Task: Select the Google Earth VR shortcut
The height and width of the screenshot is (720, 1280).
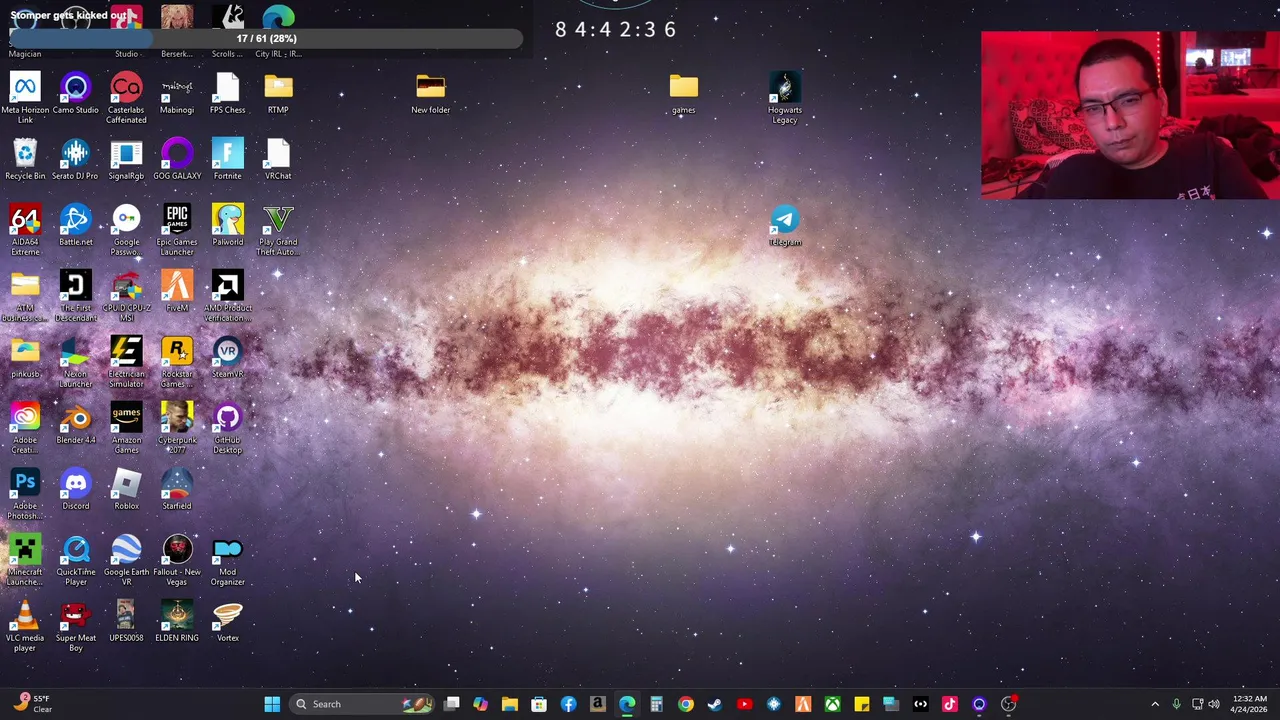Action: [126, 560]
